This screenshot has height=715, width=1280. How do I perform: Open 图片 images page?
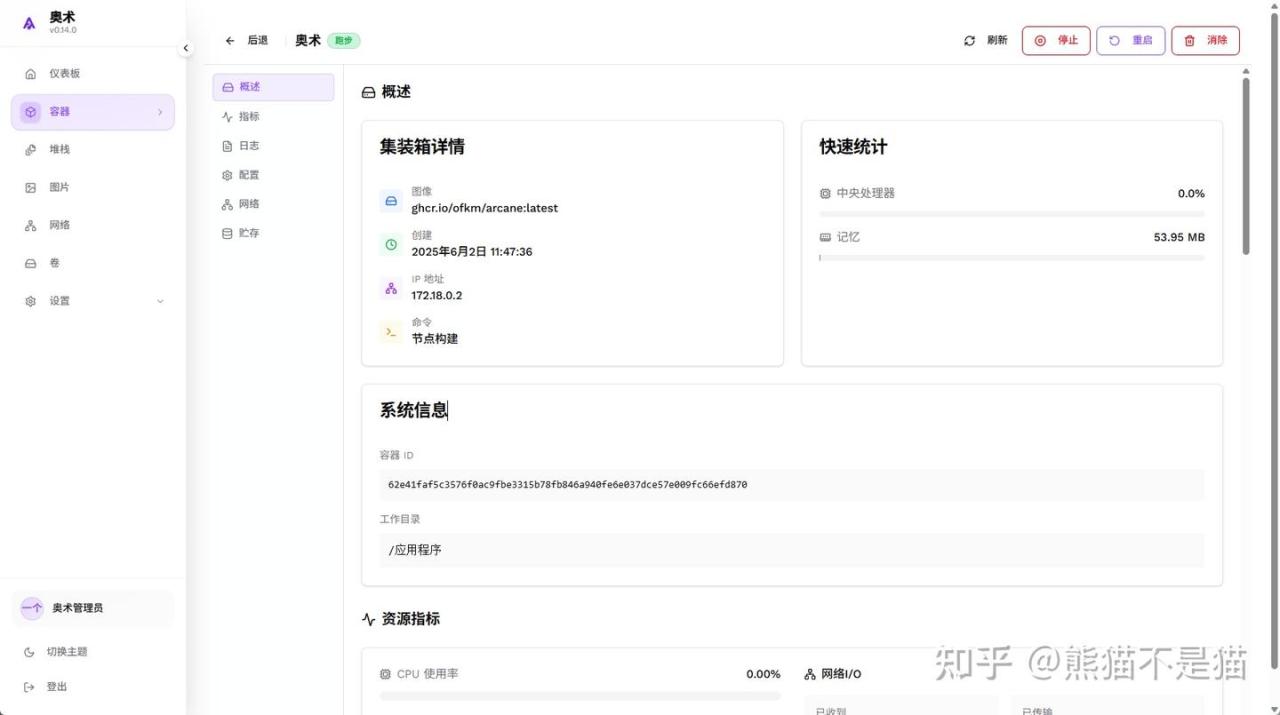(x=93, y=188)
